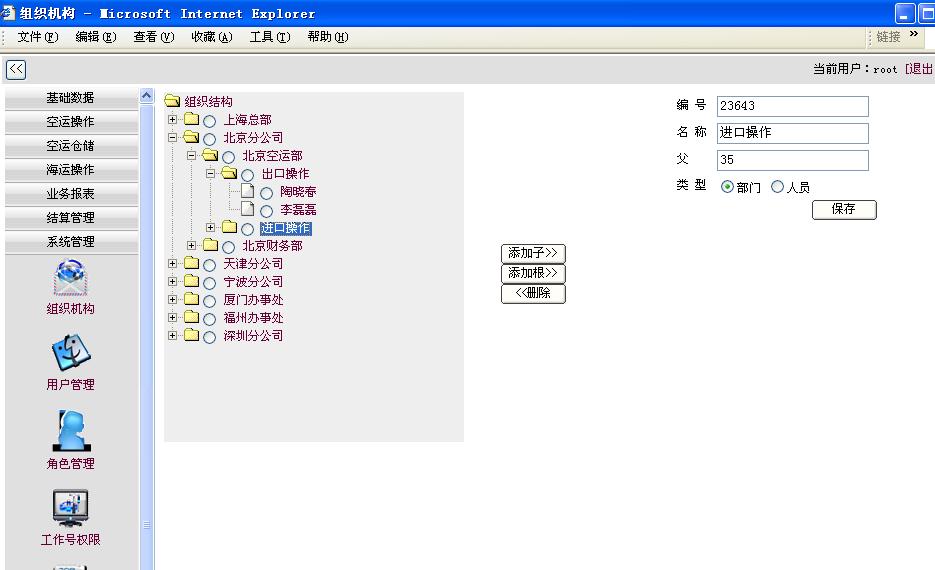Click the 厦门办事处 folder icon

point(191,298)
